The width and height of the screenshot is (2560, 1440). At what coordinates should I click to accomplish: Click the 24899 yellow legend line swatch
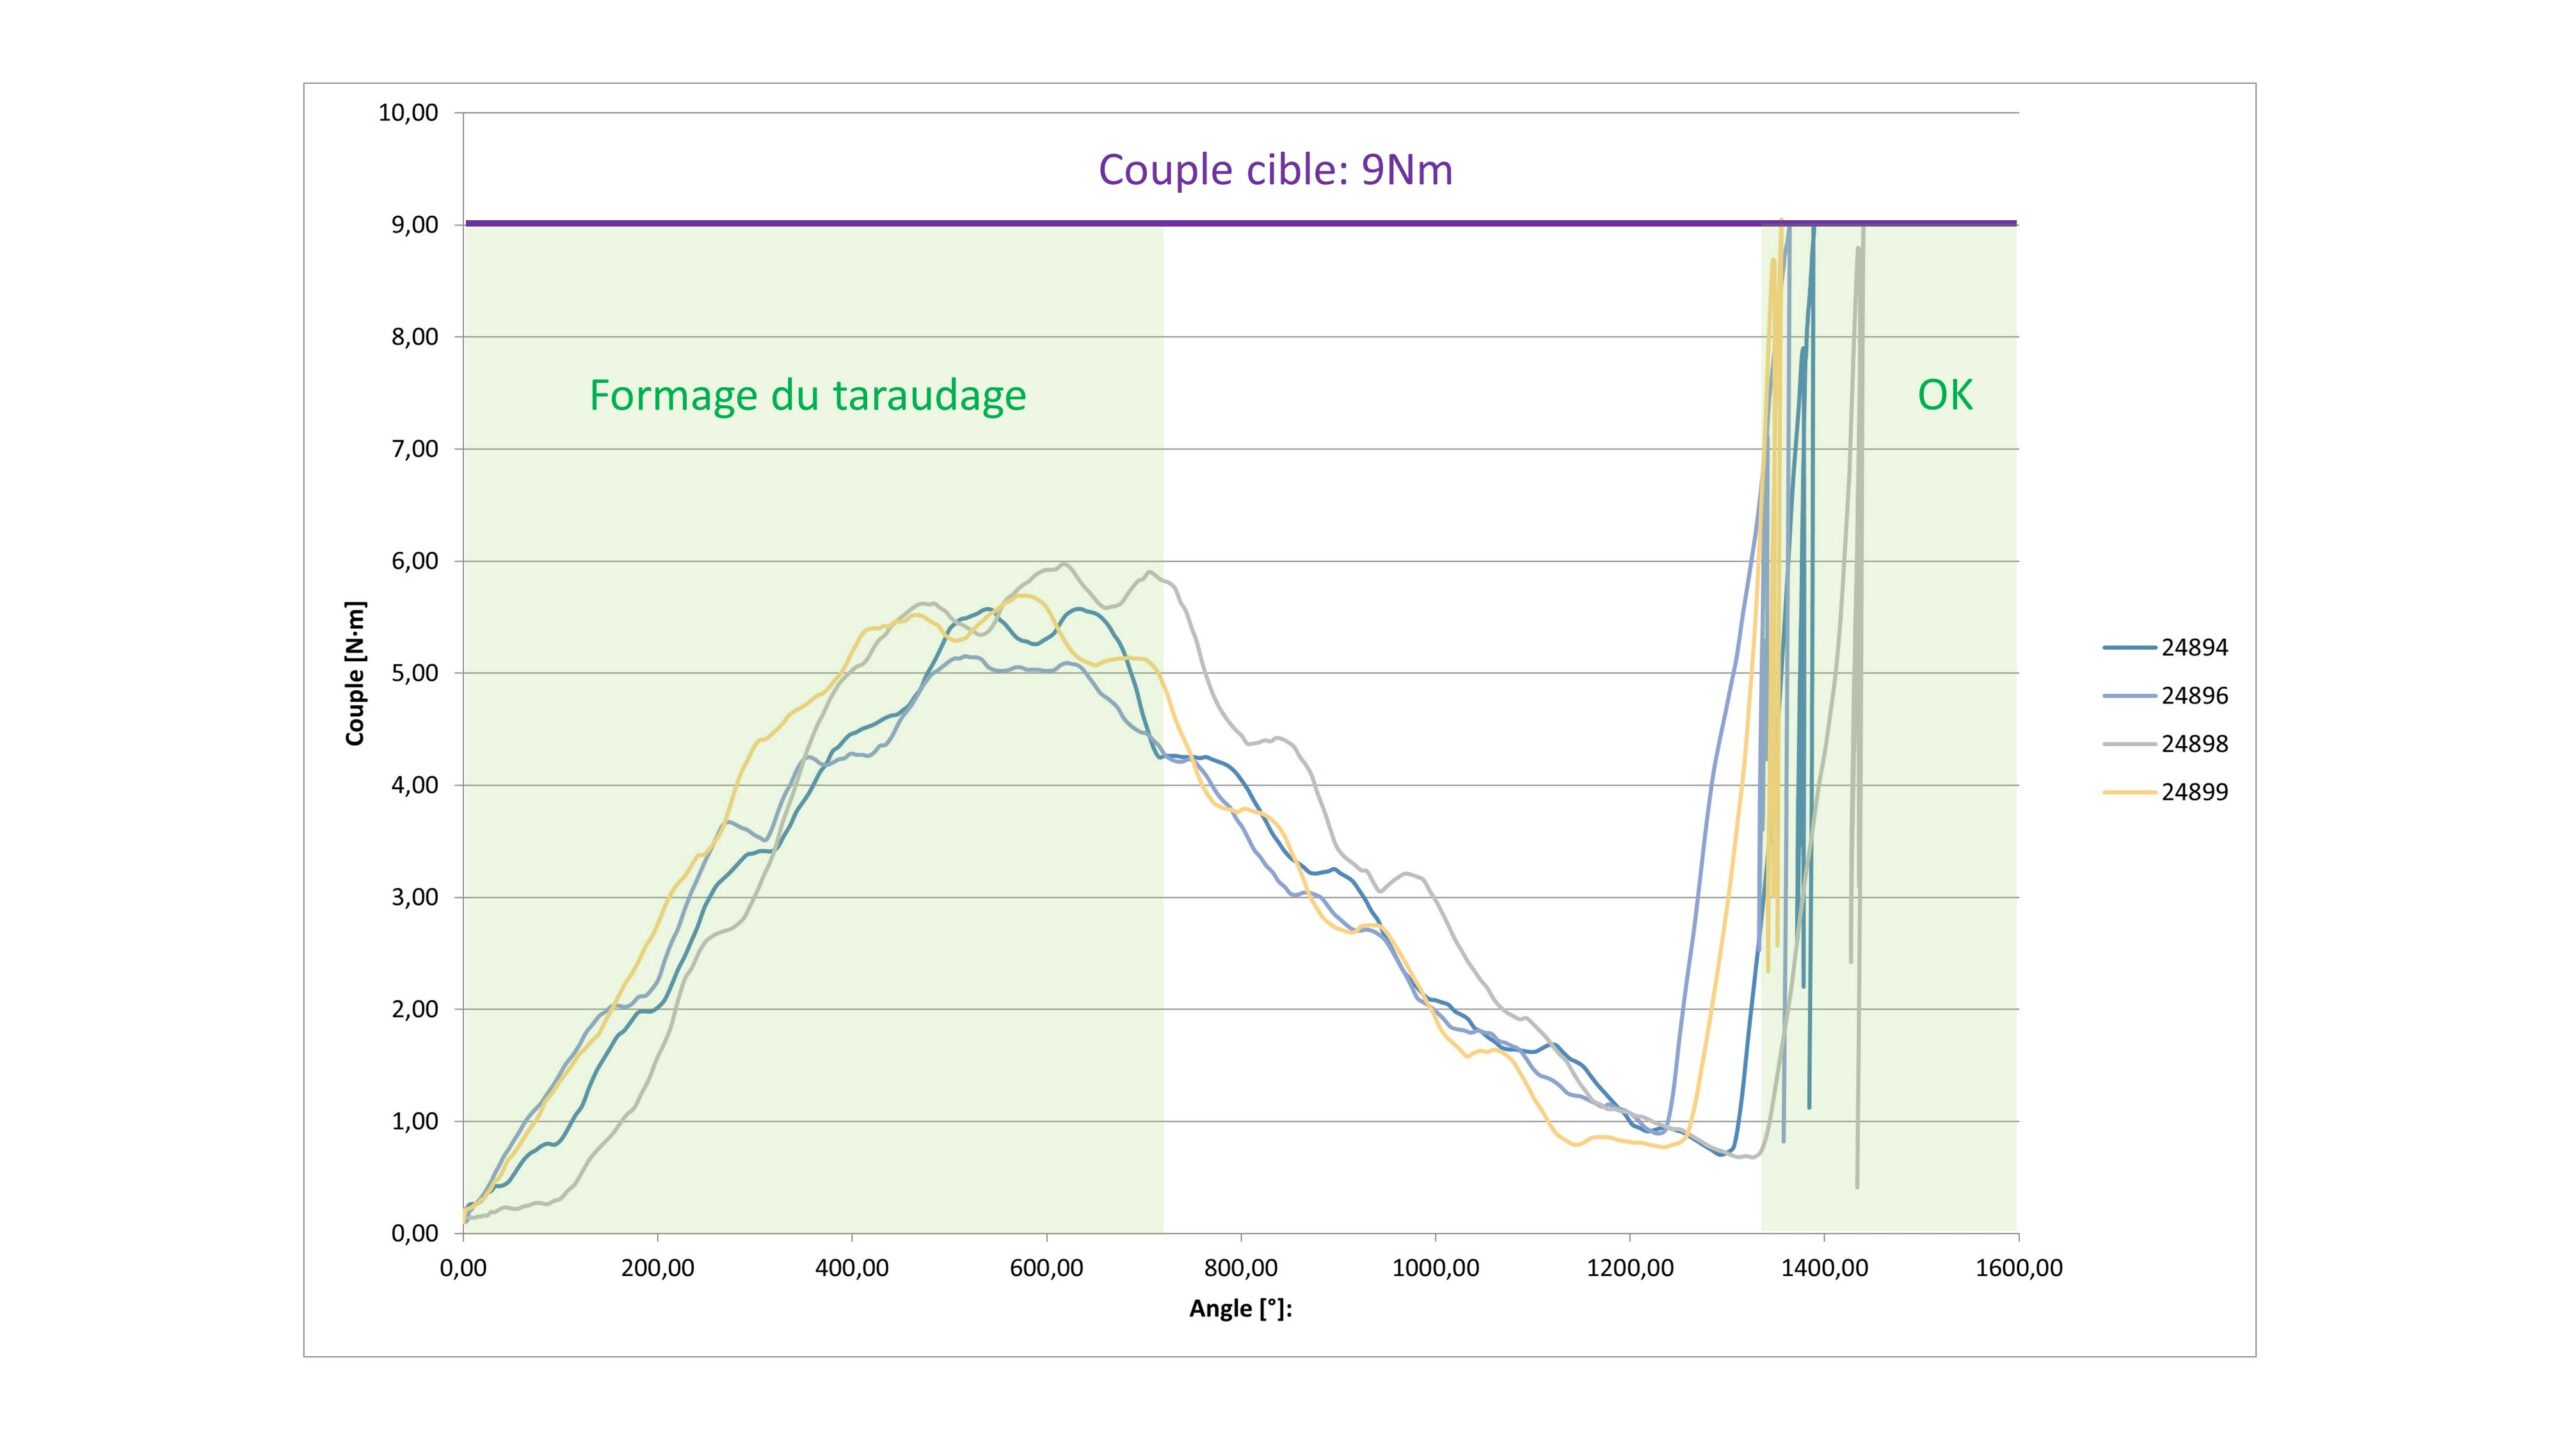2129,792
